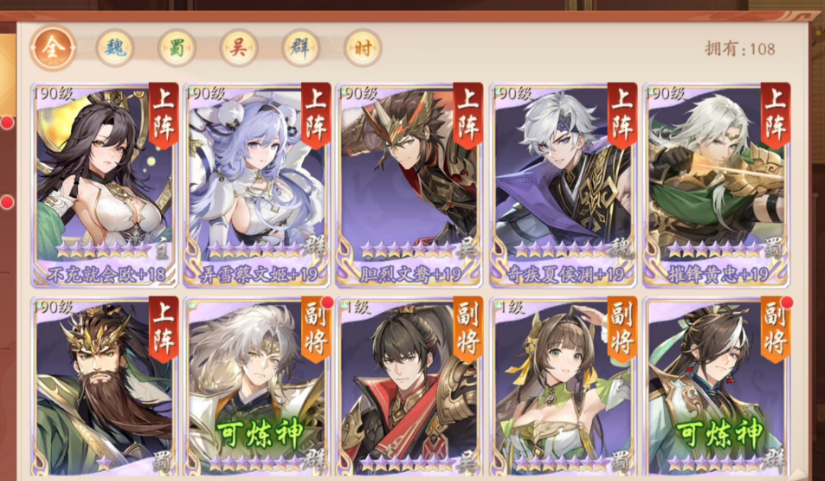Viewport: 825px width, 481px height.
Task: Filter heroes by 吴 faction
Action: [238, 48]
